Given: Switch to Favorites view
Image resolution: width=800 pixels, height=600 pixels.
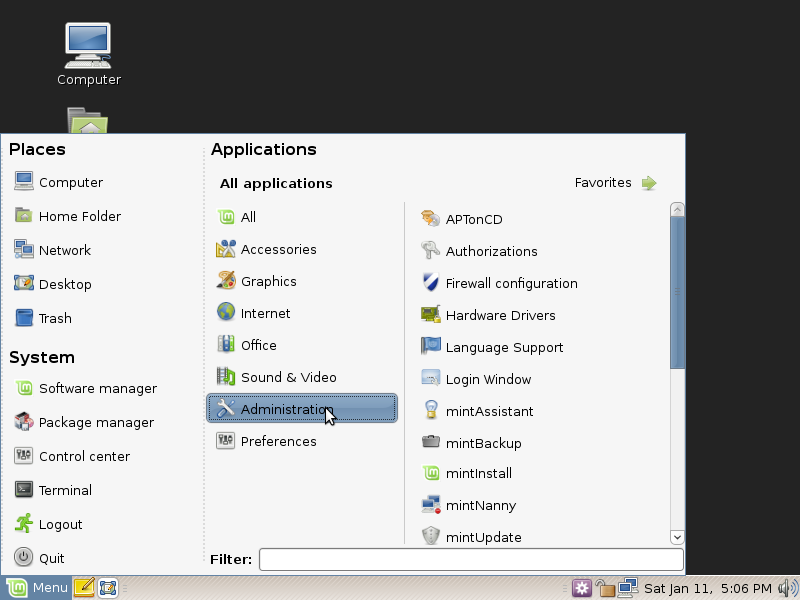Looking at the screenshot, I should [x=615, y=183].
